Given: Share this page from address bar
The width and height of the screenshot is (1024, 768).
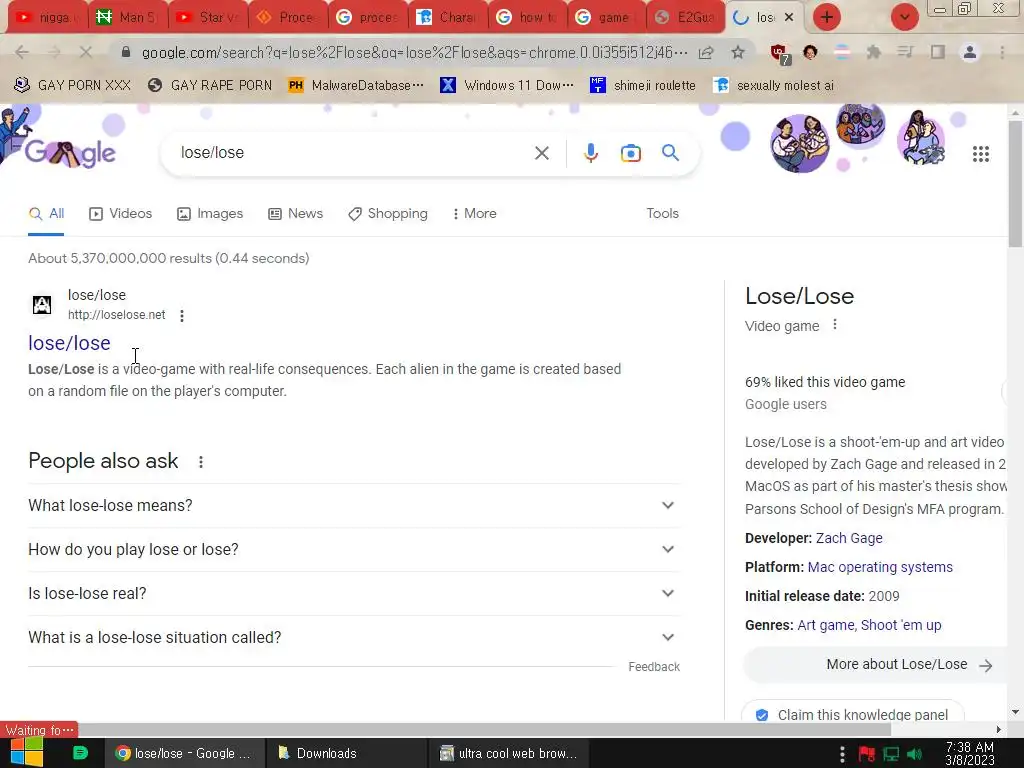Looking at the screenshot, I should [706, 52].
